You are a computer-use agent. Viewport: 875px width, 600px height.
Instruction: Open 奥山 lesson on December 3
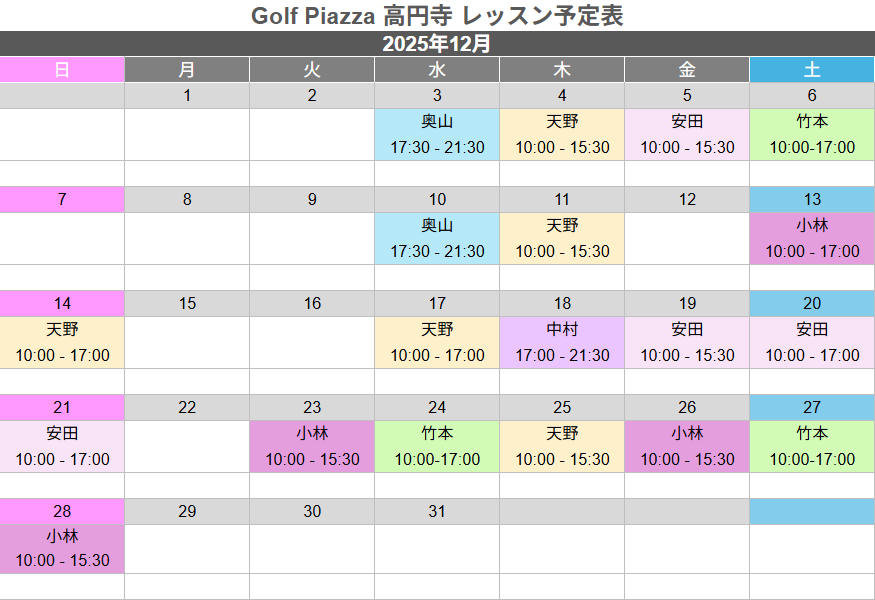coord(437,135)
